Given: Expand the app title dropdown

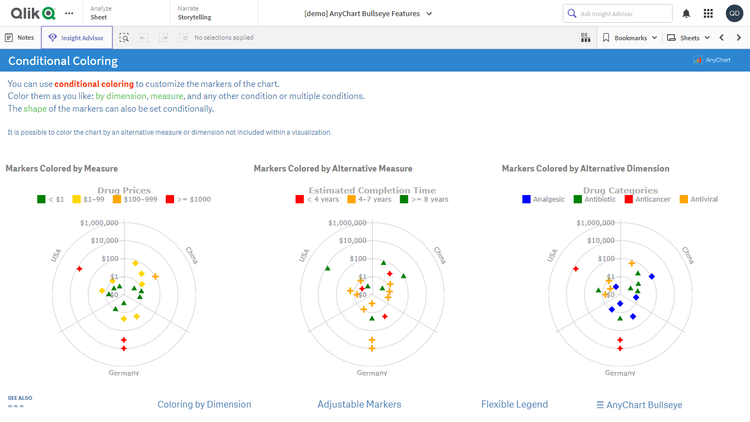Looking at the screenshot, I should point(429,13).
